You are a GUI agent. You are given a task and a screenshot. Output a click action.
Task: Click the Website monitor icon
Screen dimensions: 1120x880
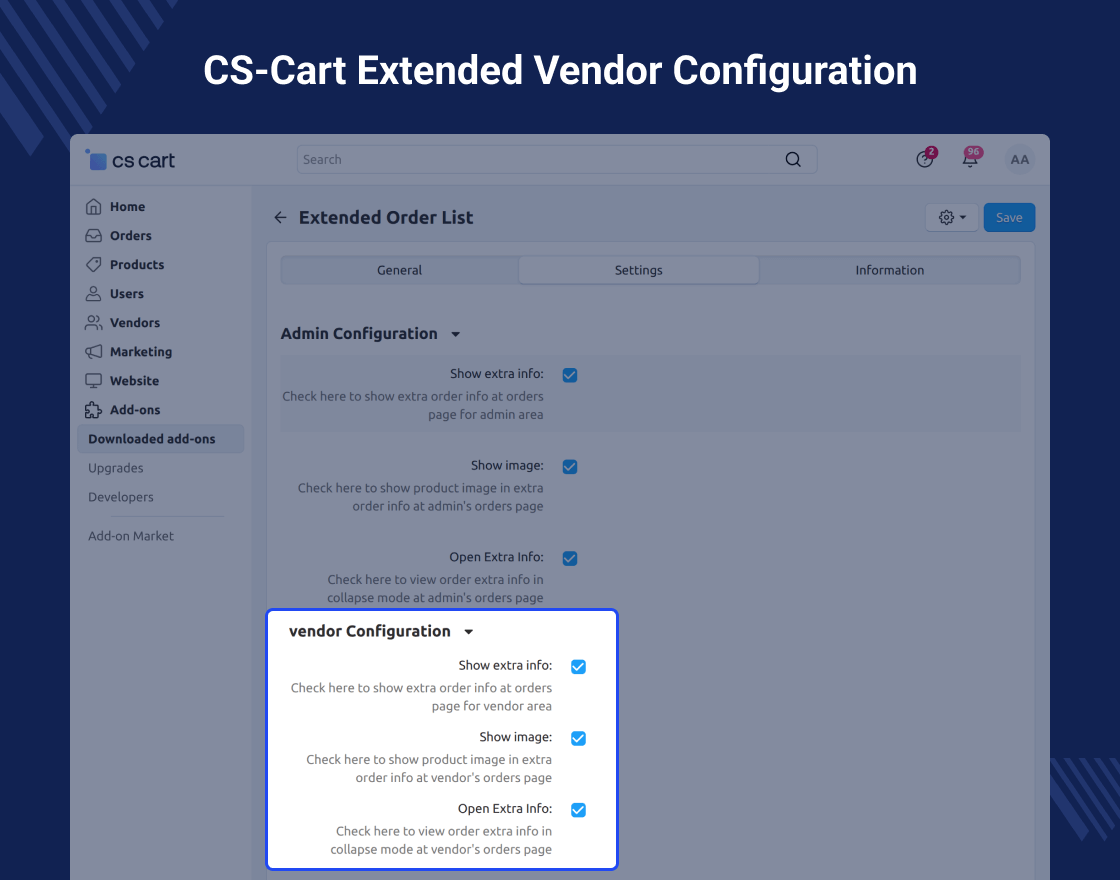(x=94, y=381)
